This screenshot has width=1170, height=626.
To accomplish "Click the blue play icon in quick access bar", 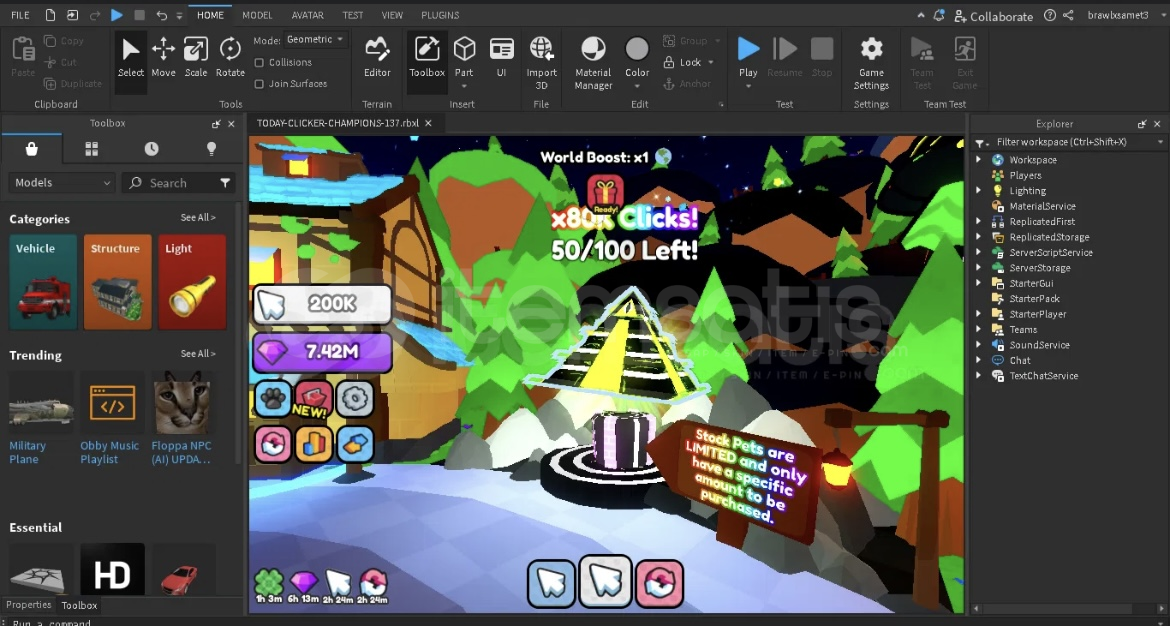I will pos(116,15).
